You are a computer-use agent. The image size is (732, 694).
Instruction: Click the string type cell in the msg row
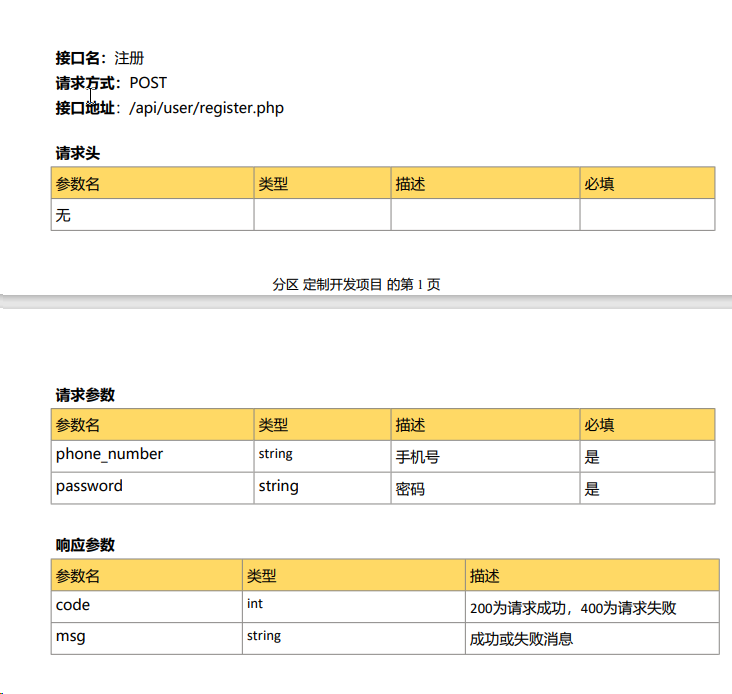[354, 638]
